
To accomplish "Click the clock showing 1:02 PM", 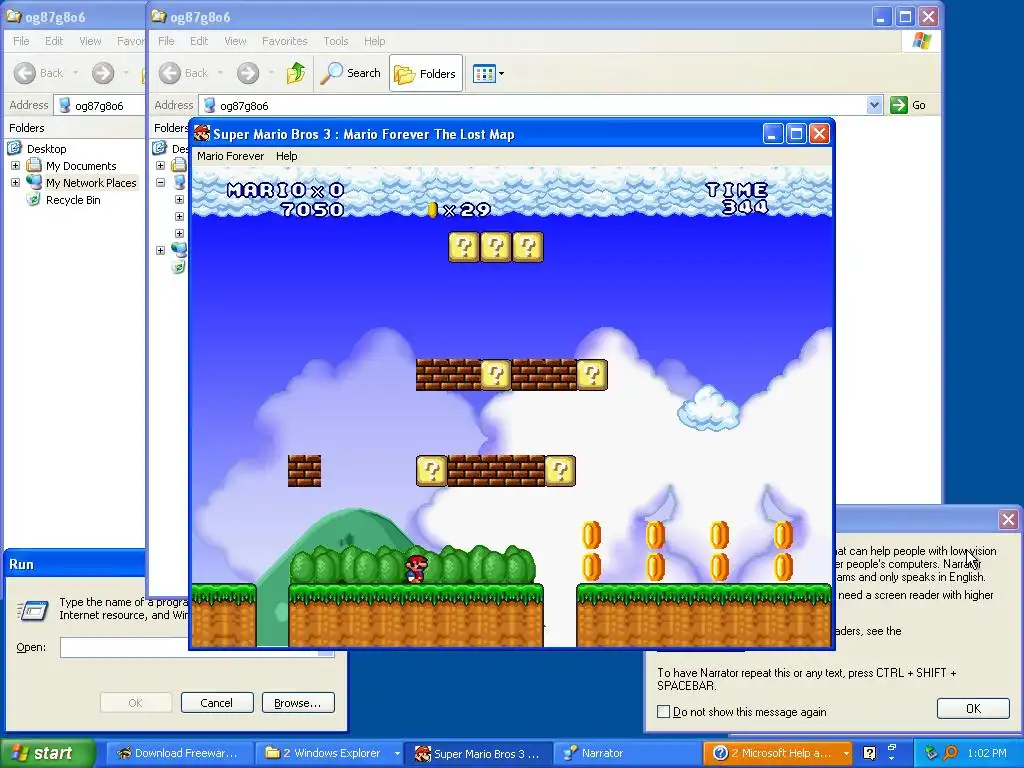I will (x=987, y=753).
